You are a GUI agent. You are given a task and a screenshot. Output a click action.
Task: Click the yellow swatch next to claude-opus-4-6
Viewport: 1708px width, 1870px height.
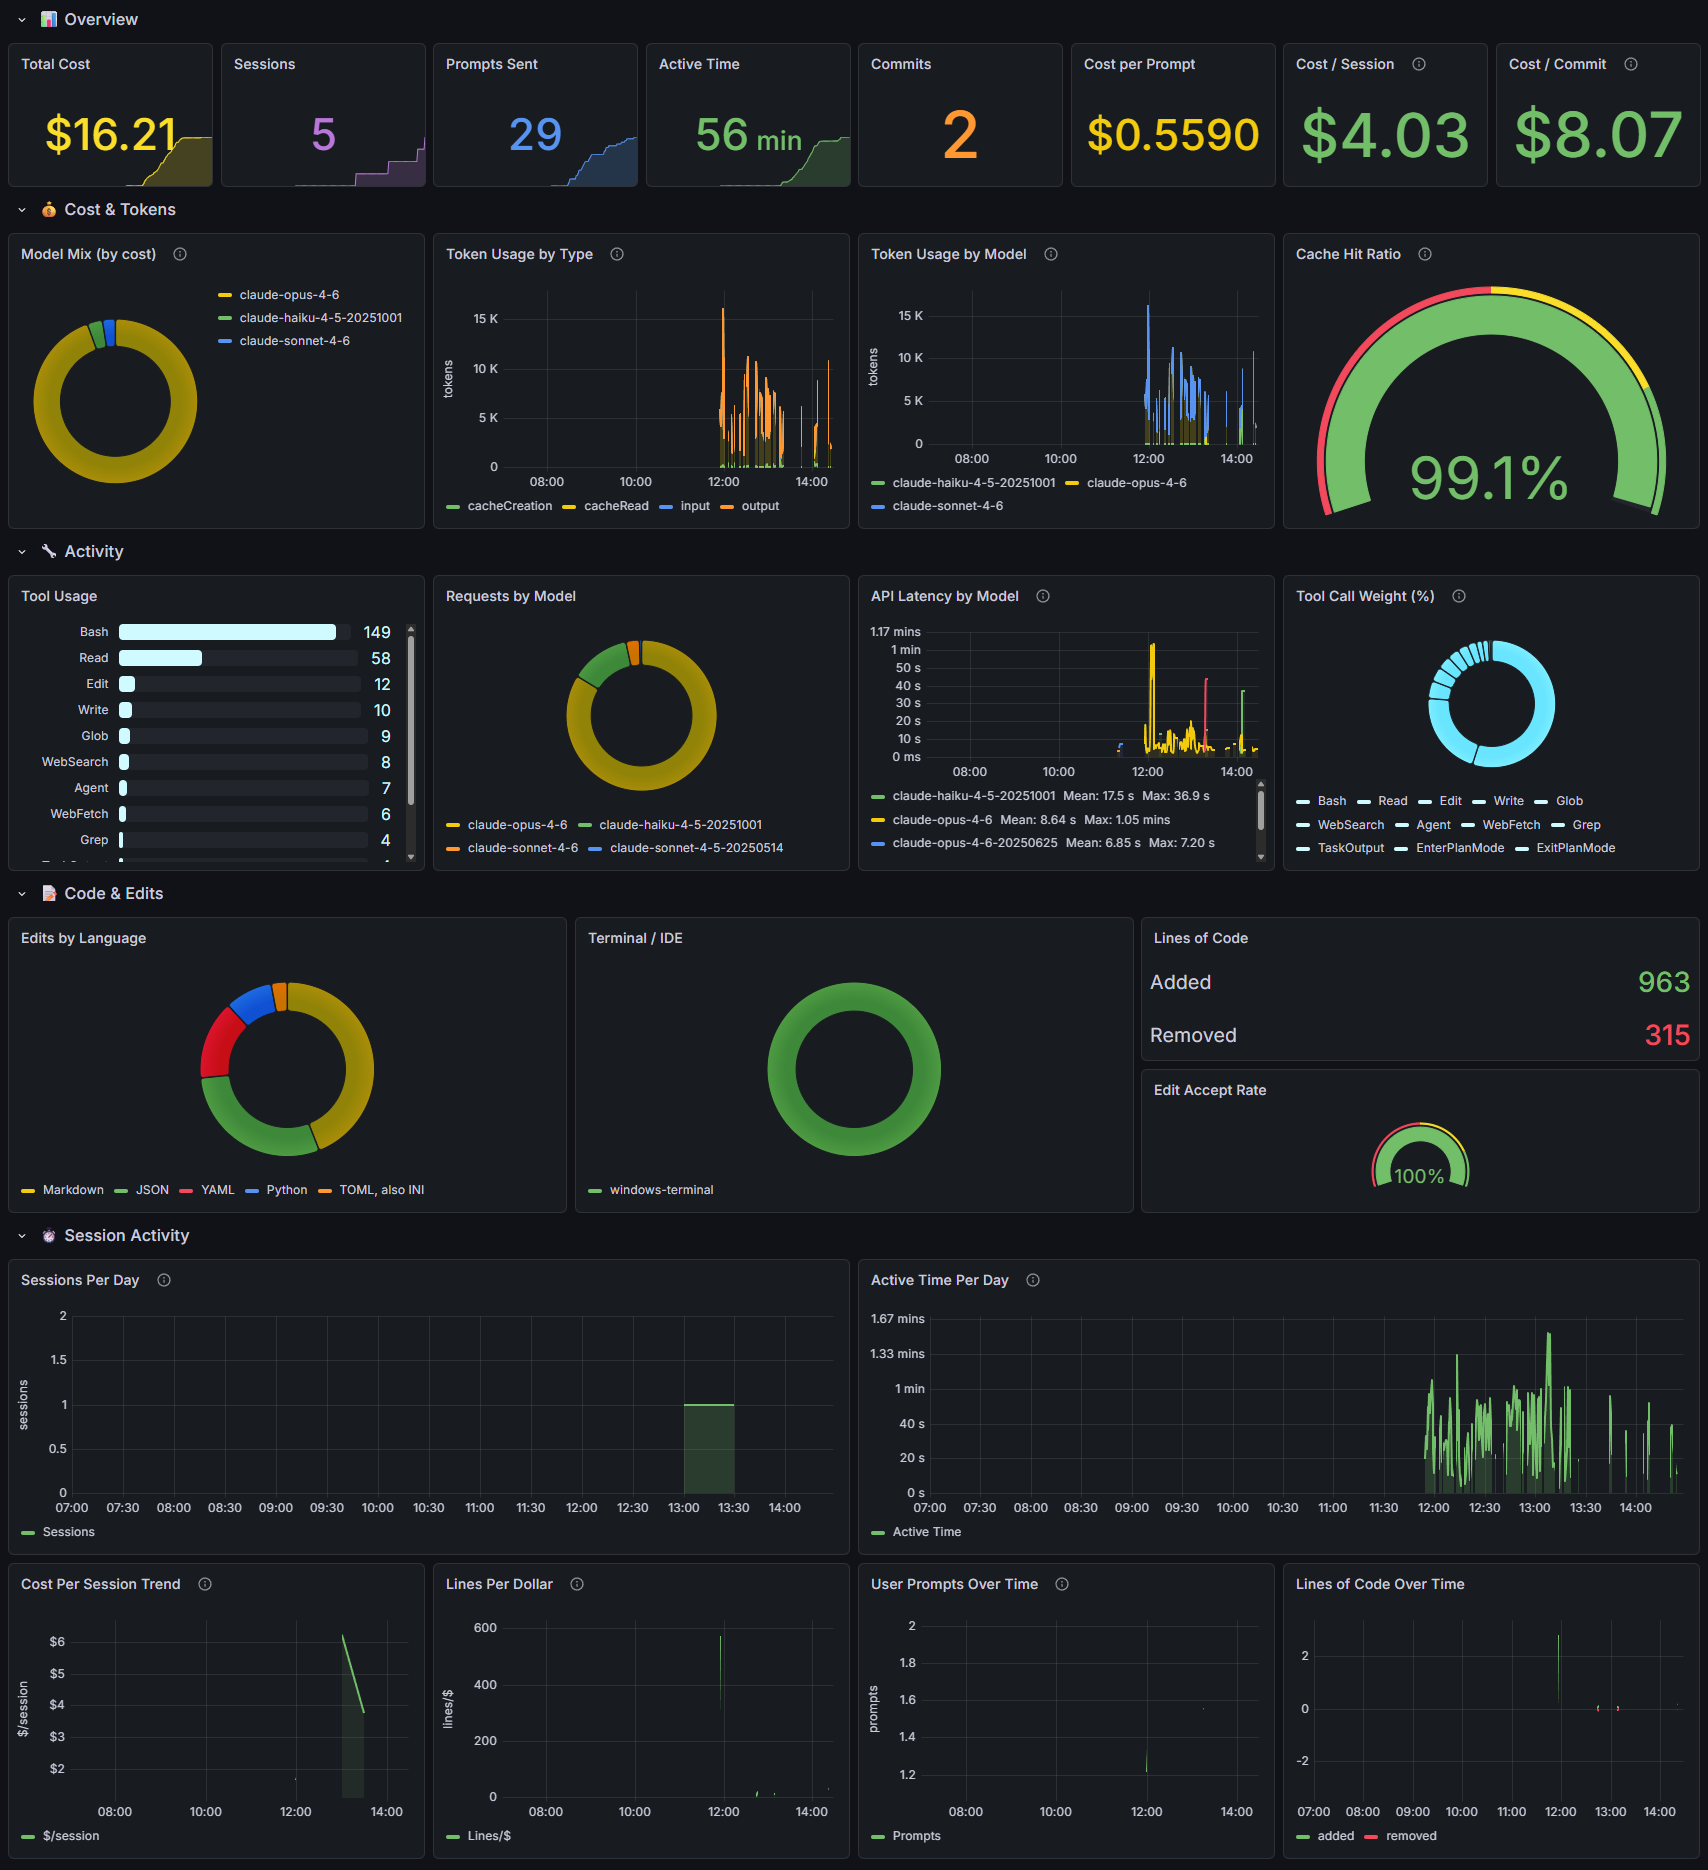point(223,294)
